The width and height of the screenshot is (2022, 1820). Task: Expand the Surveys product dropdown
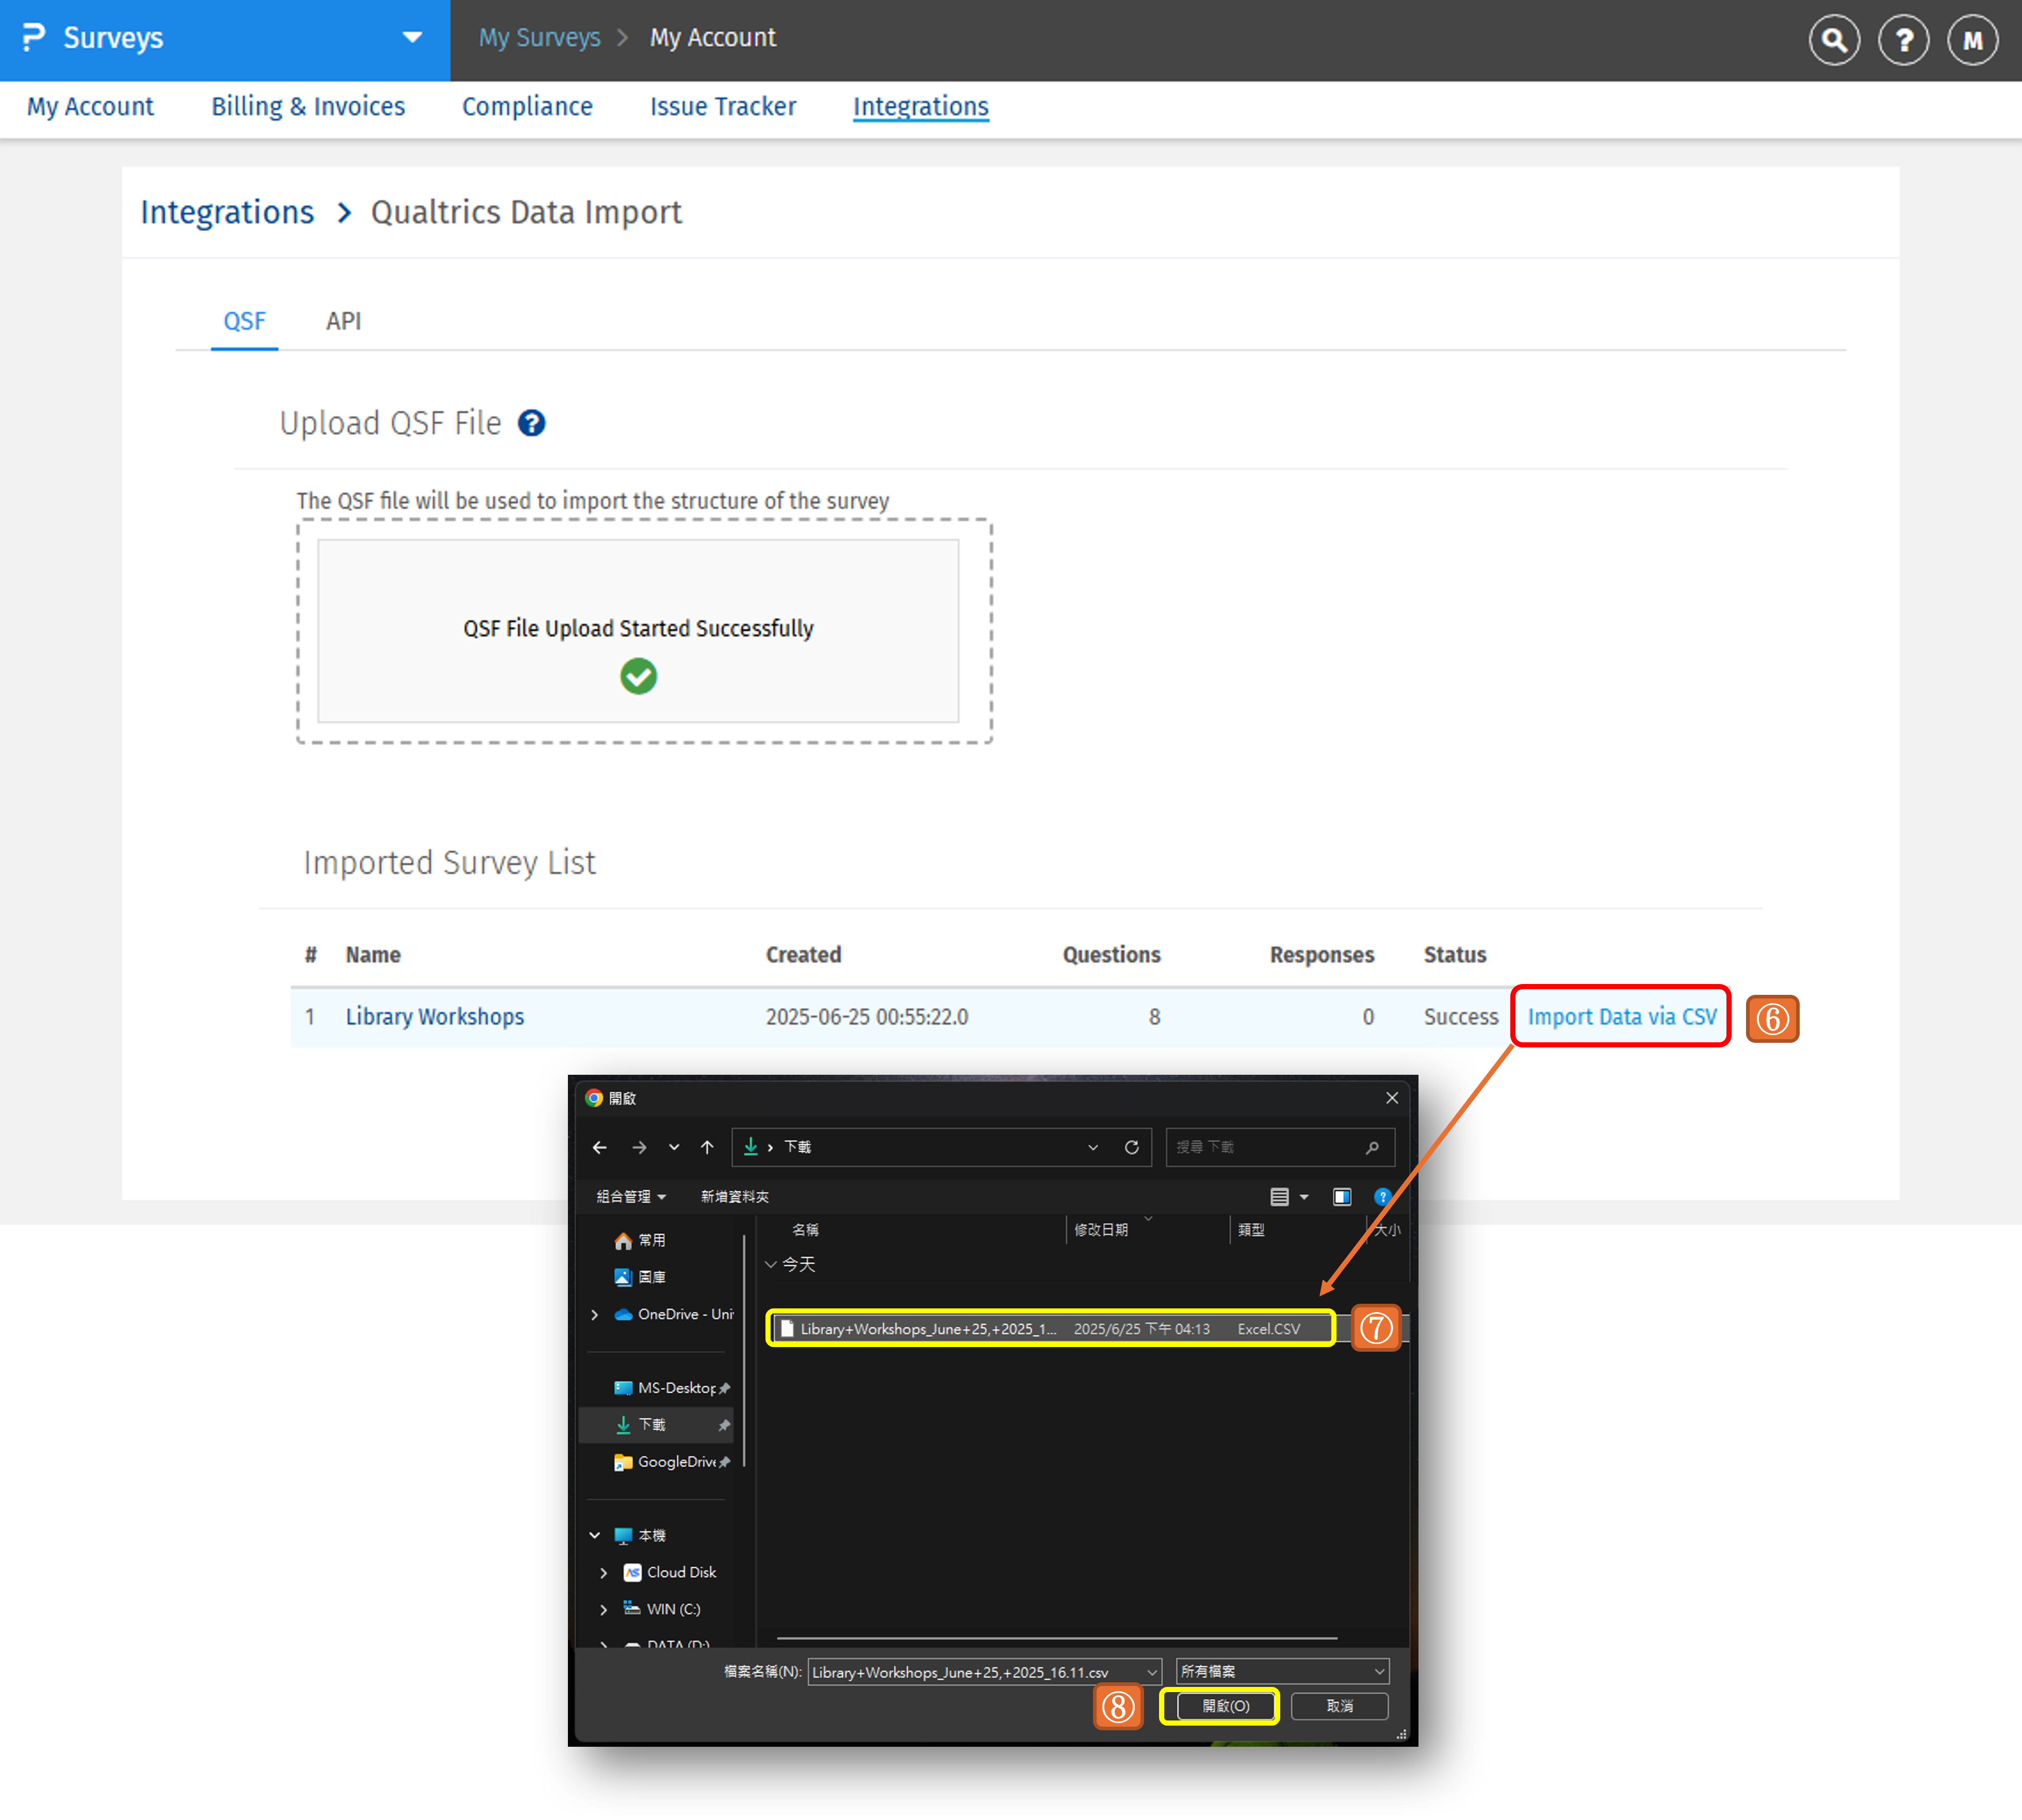click(x=412, y=38)
